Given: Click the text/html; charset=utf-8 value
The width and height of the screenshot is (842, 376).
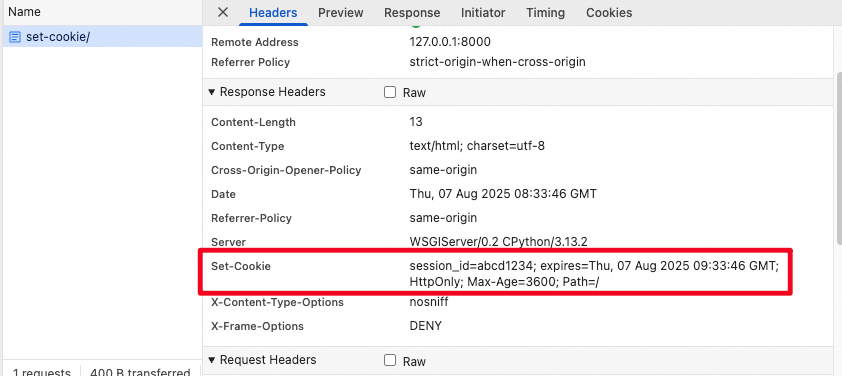Looking at the screenshot, I should pyautogui.click(x=477, y=146).
